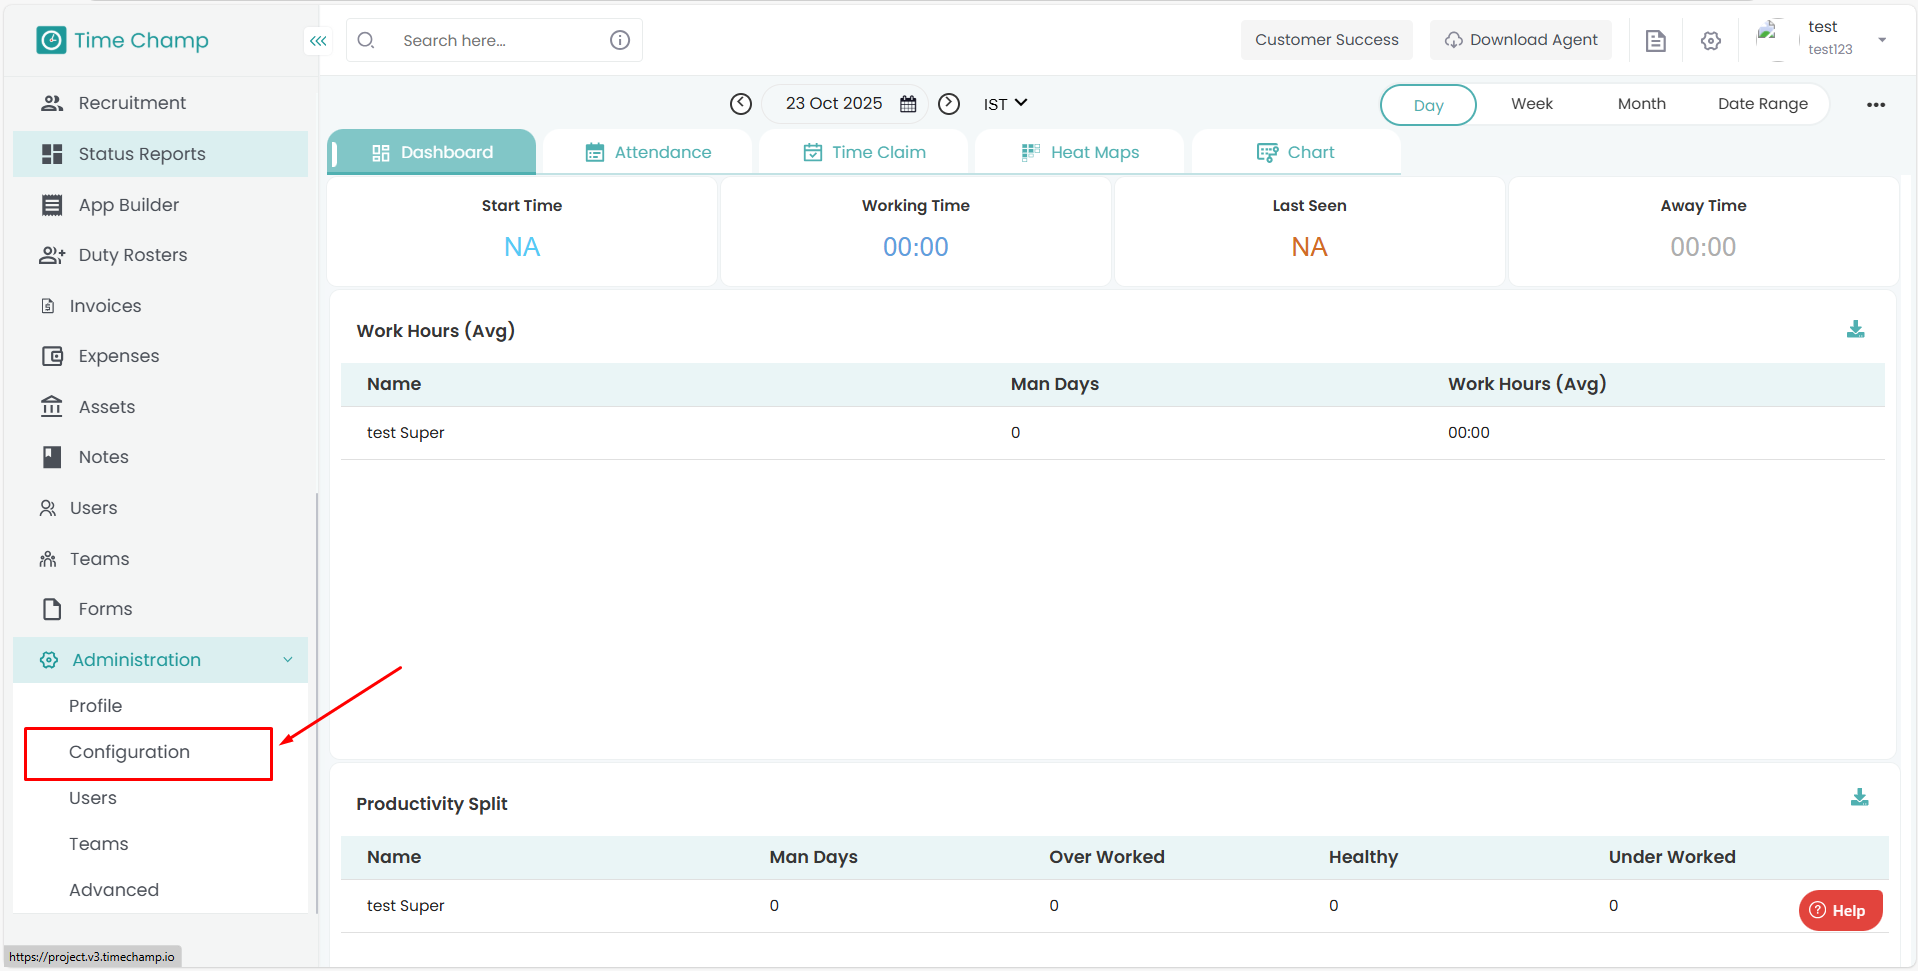Open the calendar date picker icon
Screen dimensions: 1918x971
pyautogui.click(x=908, y=104)
